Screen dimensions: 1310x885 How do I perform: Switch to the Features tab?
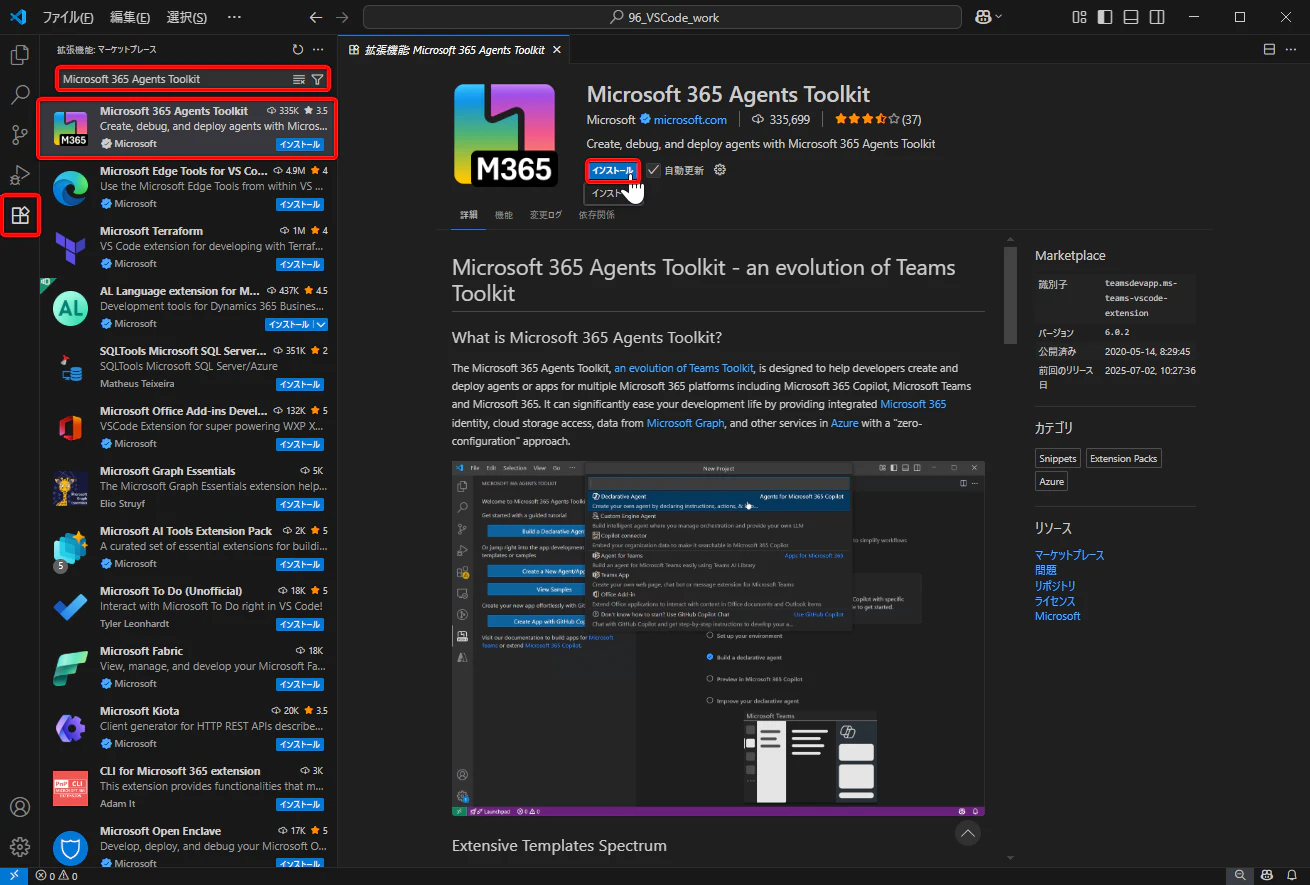[x=504, y=215]
